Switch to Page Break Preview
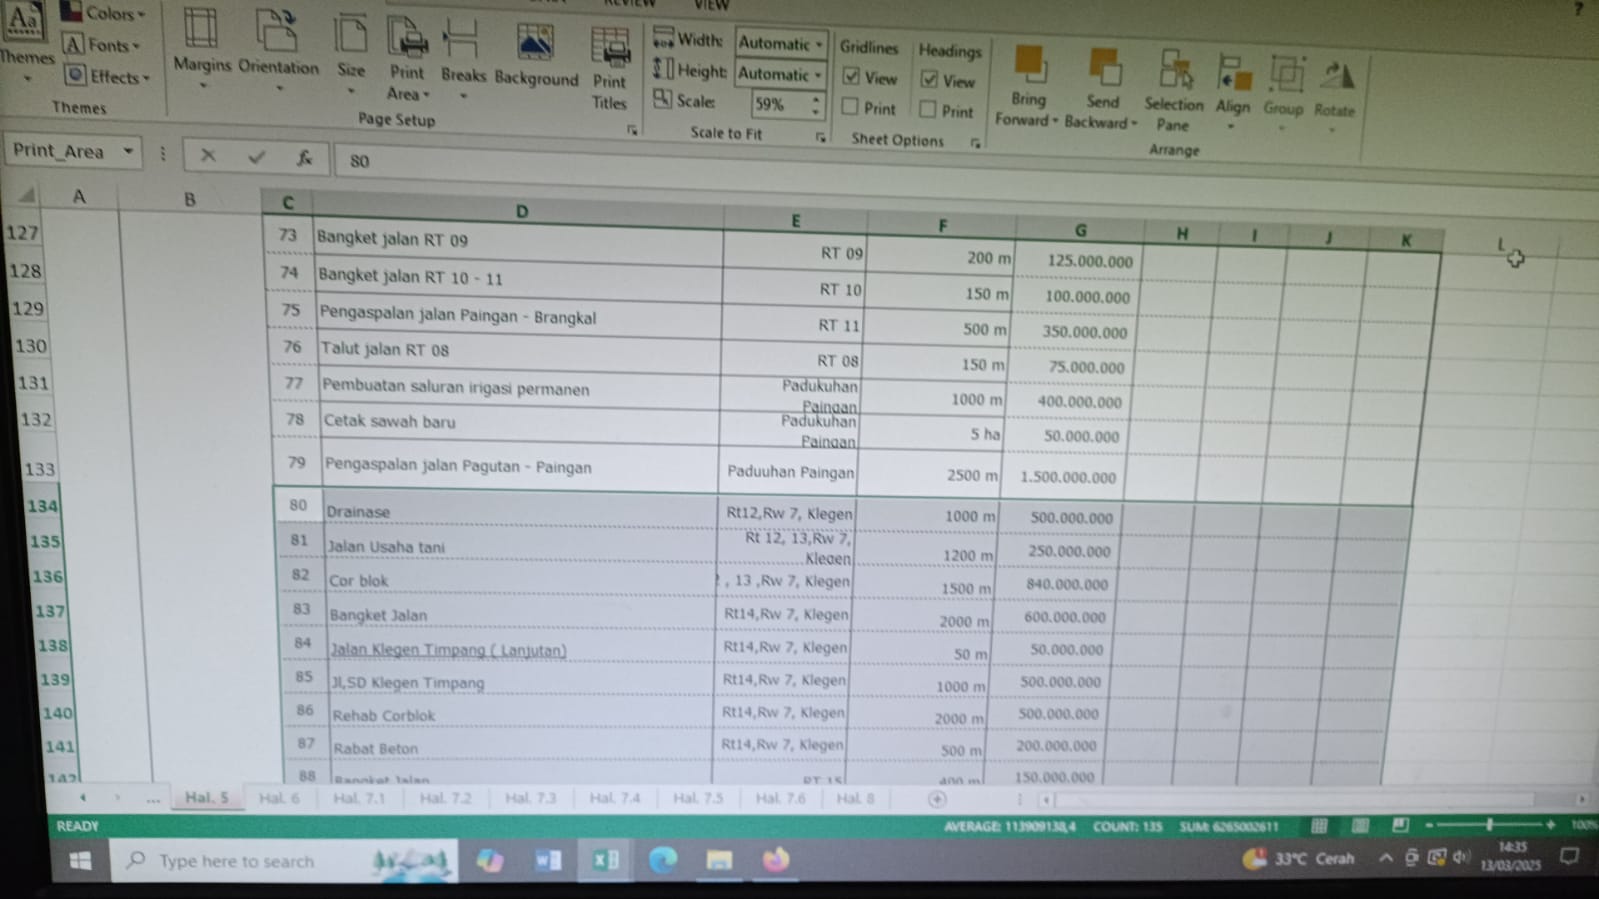 tap(1400, 825)
